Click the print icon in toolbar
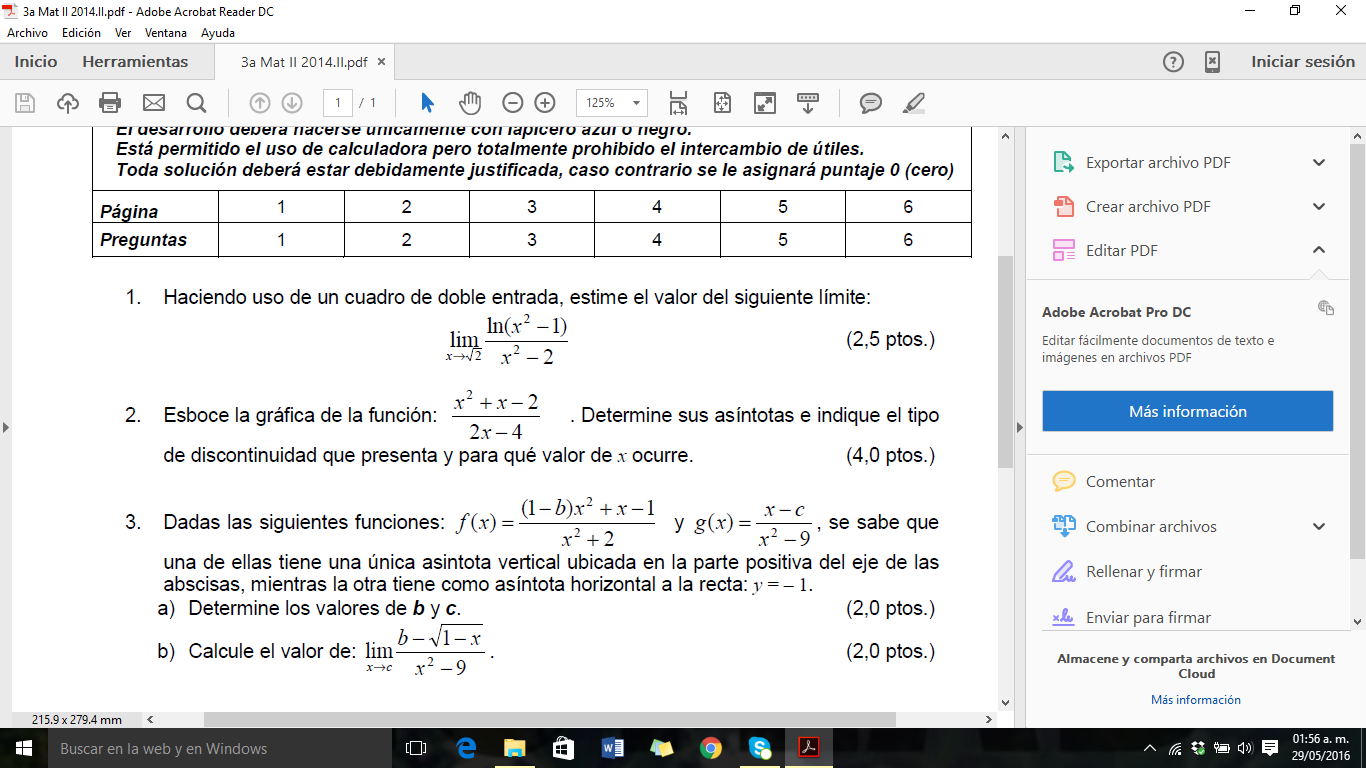Image resolution: width=1366 pixels, height=768 pixels. tap(110, 102)
